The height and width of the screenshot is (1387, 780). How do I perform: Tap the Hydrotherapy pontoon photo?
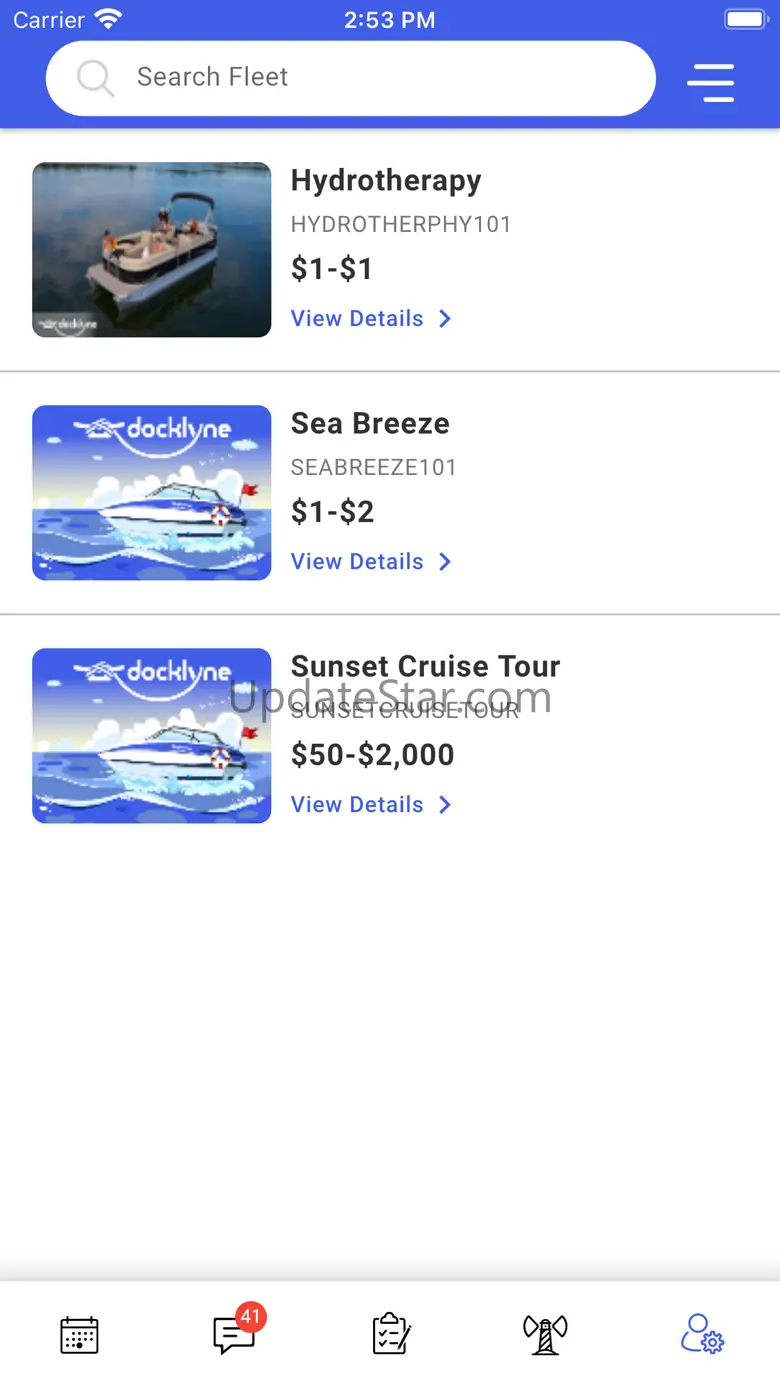click(152, 250)
